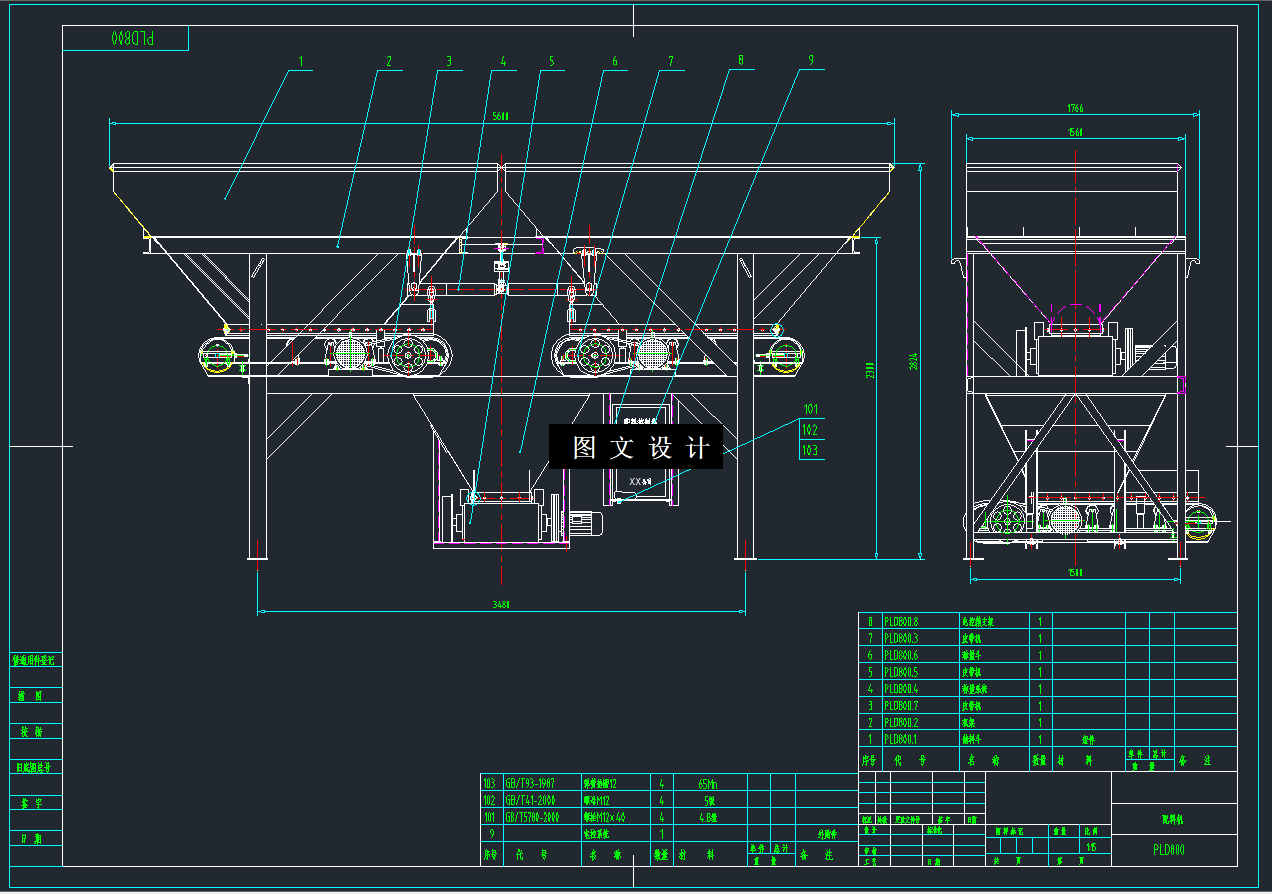
Task: Select balloon number 4 leader label
Action: click(503, 62)
